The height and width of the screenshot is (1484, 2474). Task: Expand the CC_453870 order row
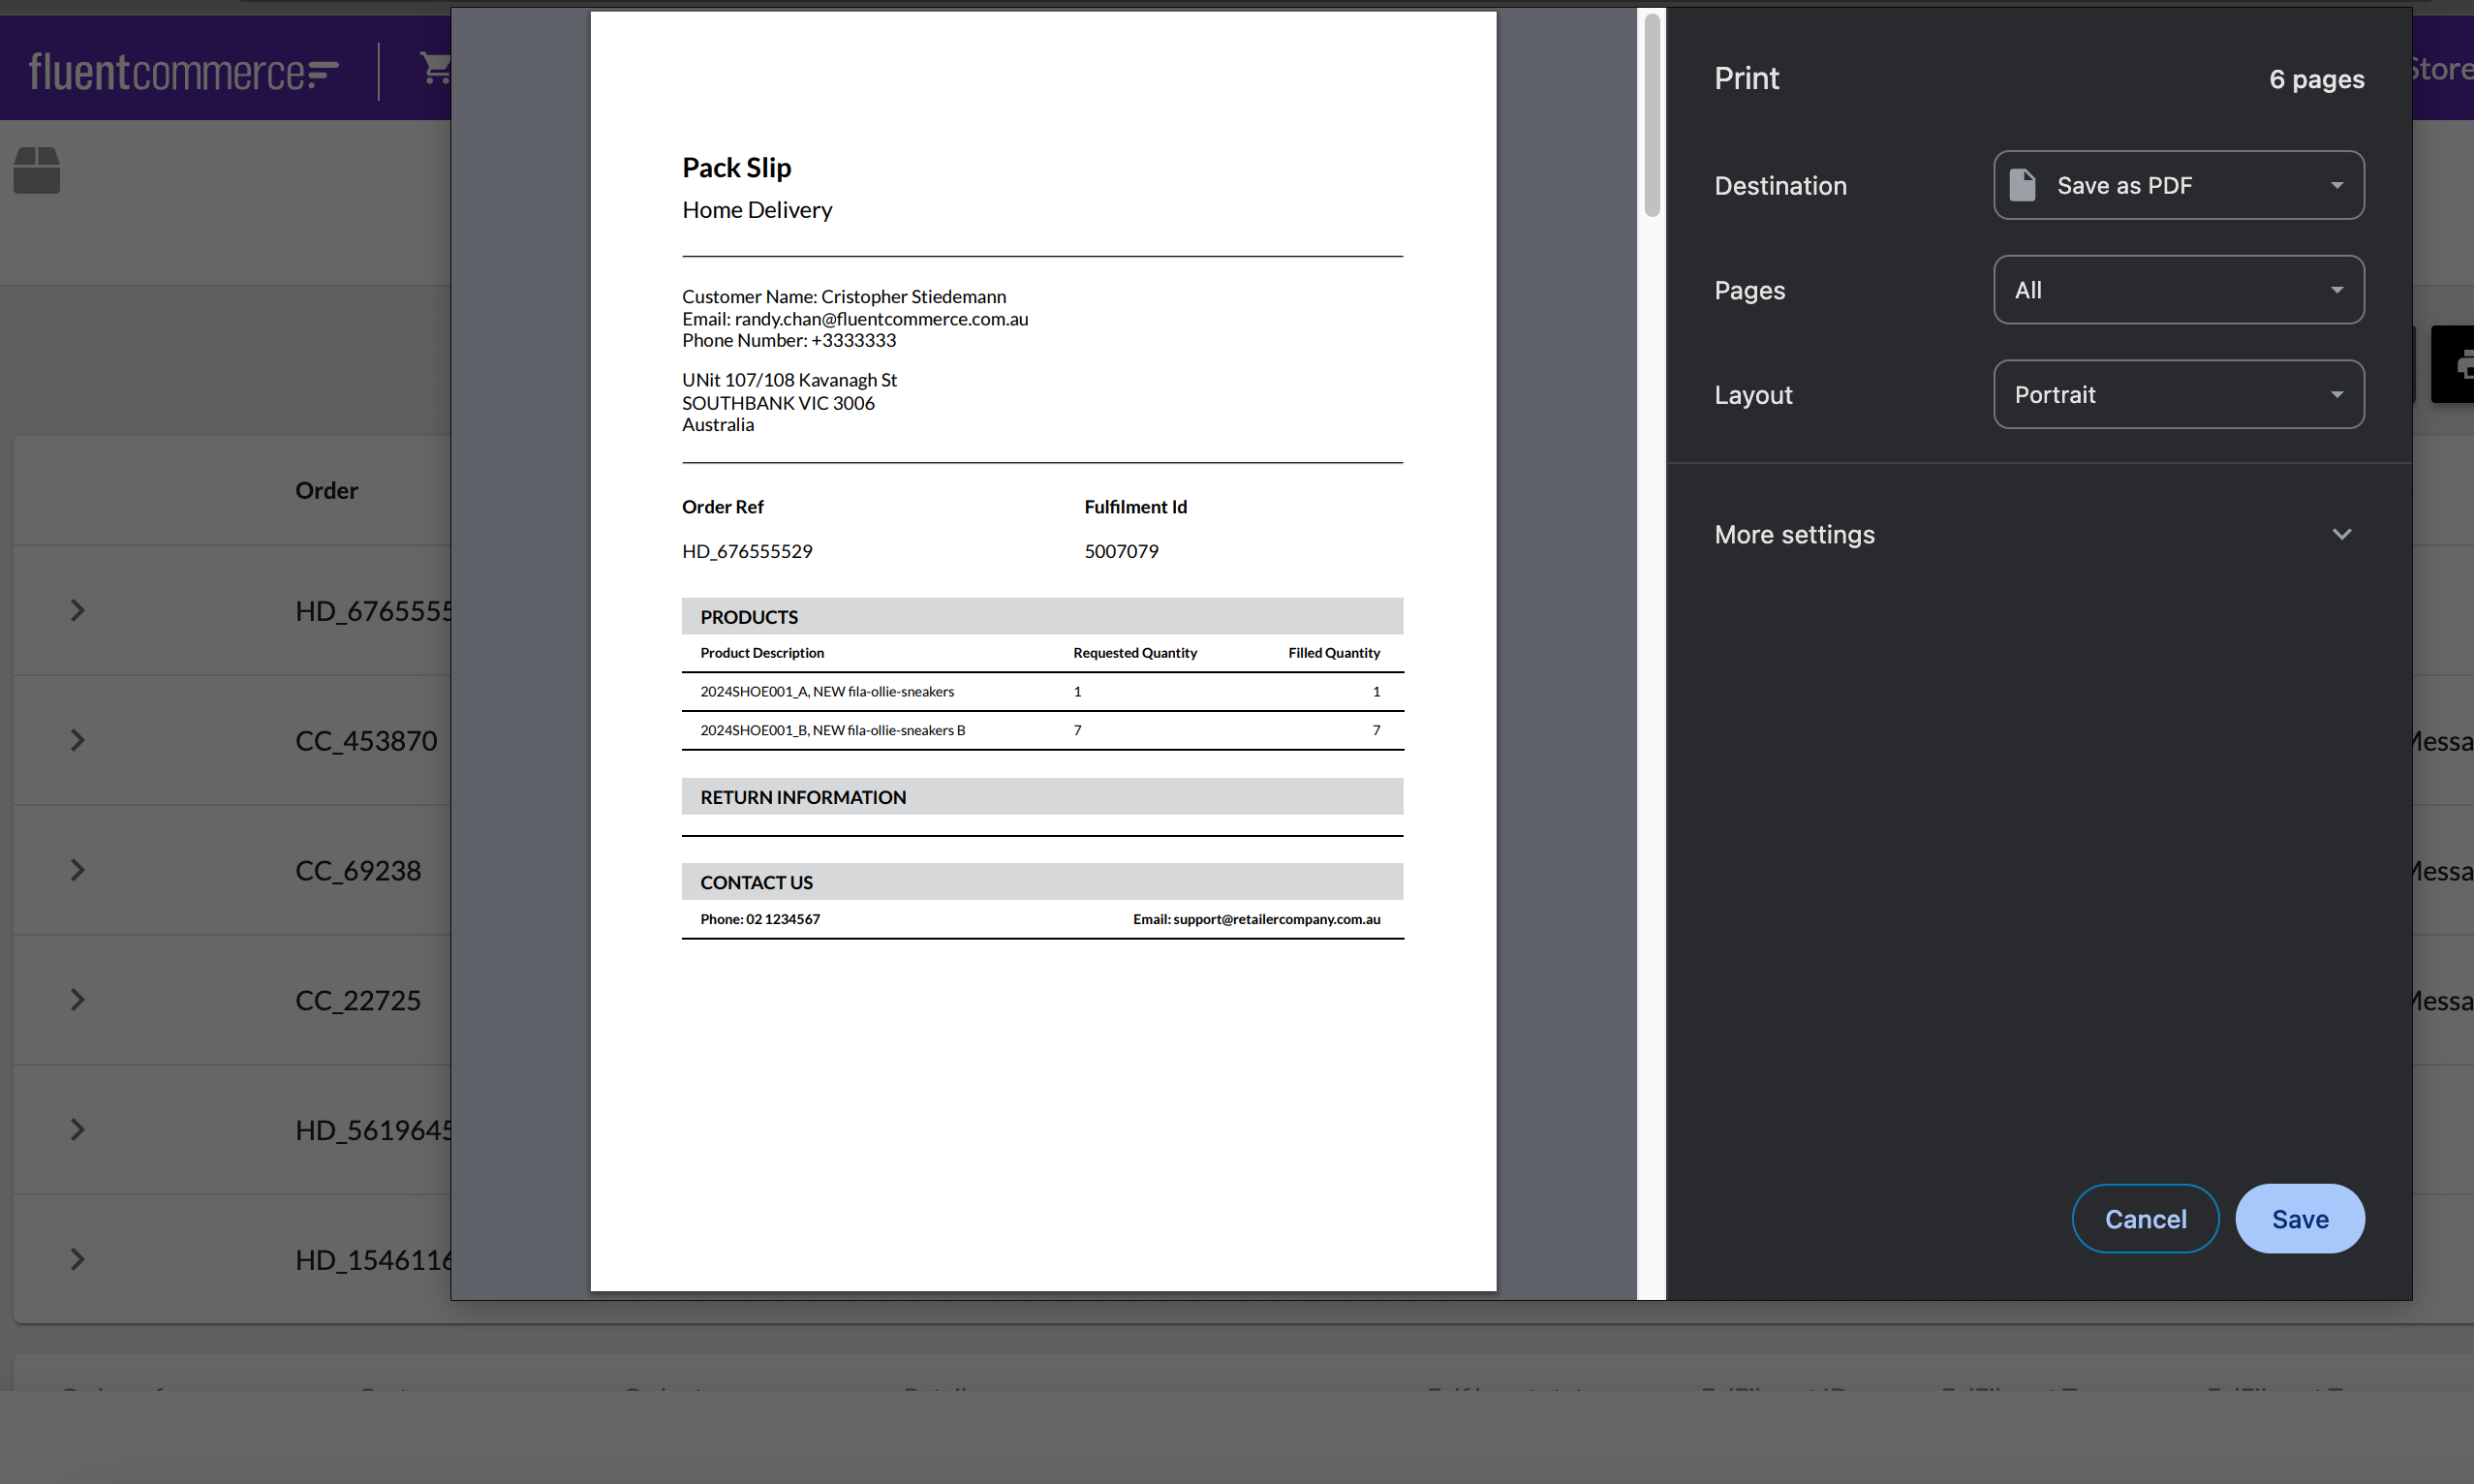[77, 740]
